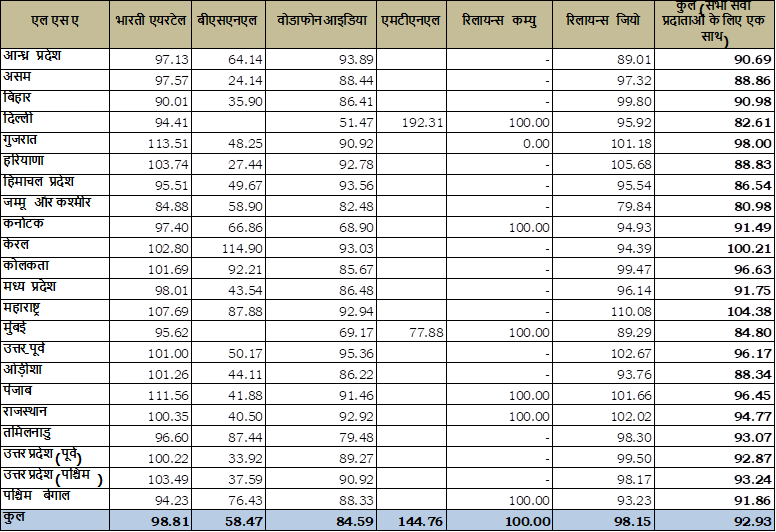Select the एमटीएनएल column header cell

point(413,21)
